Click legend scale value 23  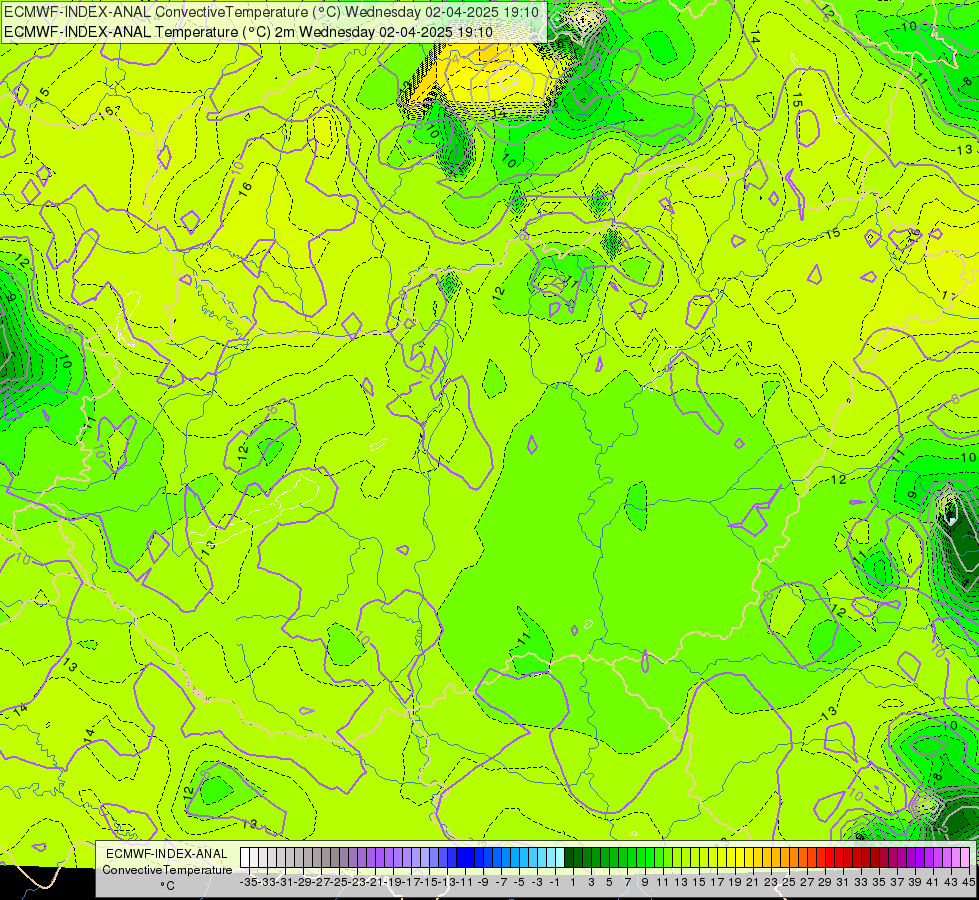(771, 883)
